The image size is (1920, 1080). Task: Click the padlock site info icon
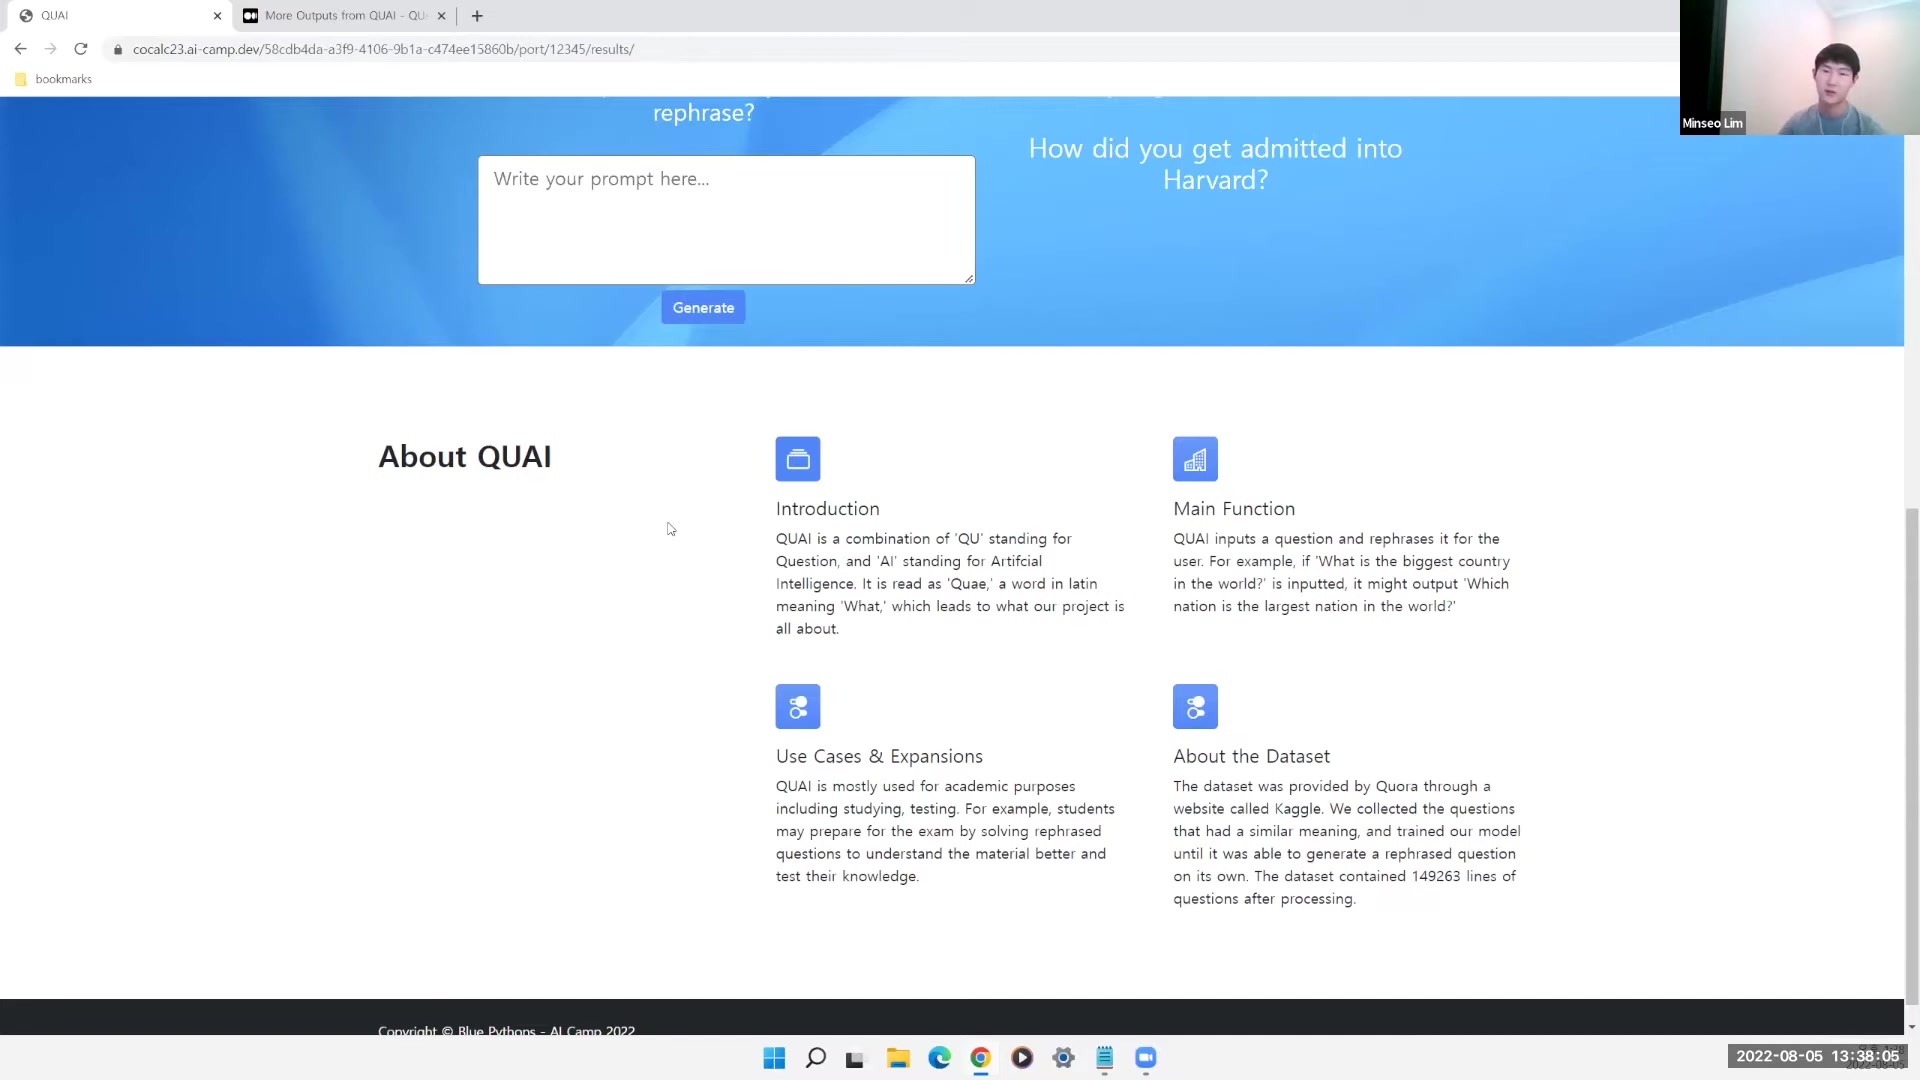pos(118,49)
